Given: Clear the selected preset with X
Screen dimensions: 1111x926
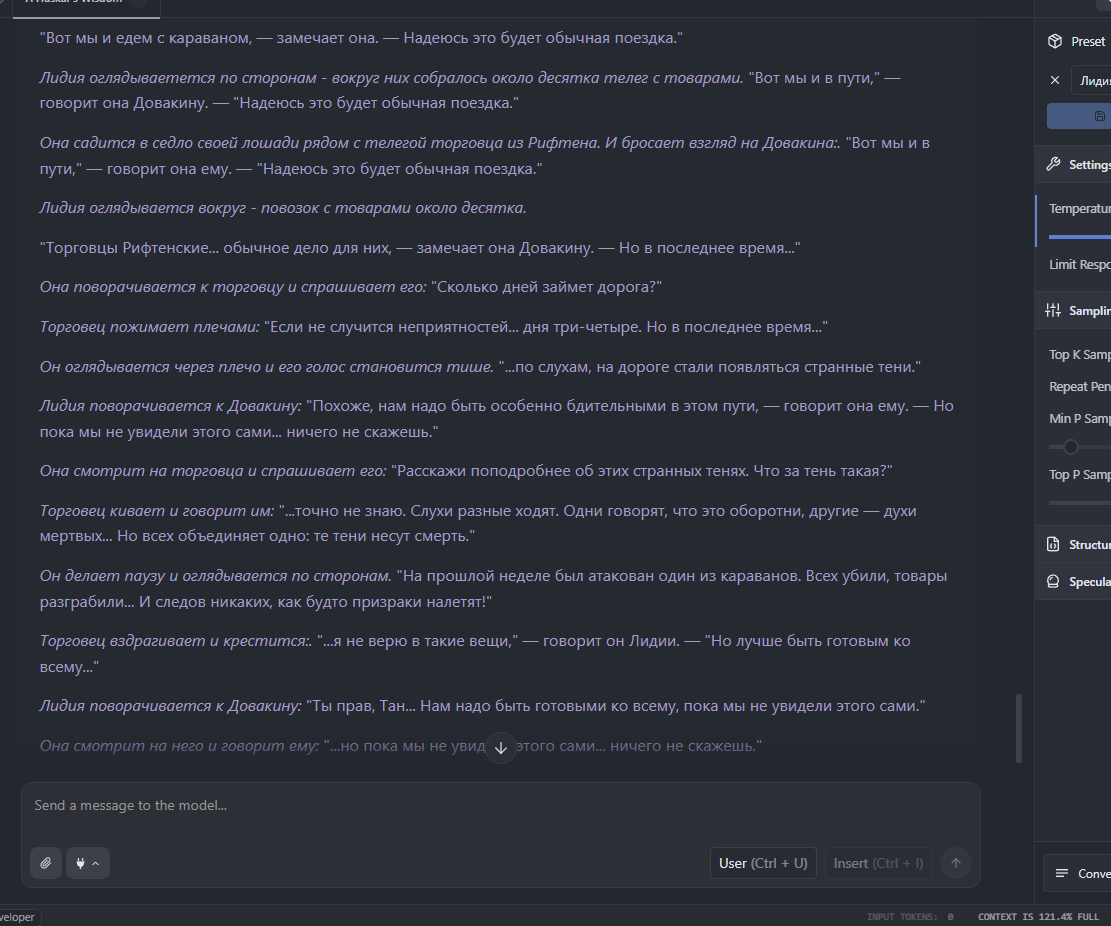Looking at the screenshot, I should (x=1055, y=80).
